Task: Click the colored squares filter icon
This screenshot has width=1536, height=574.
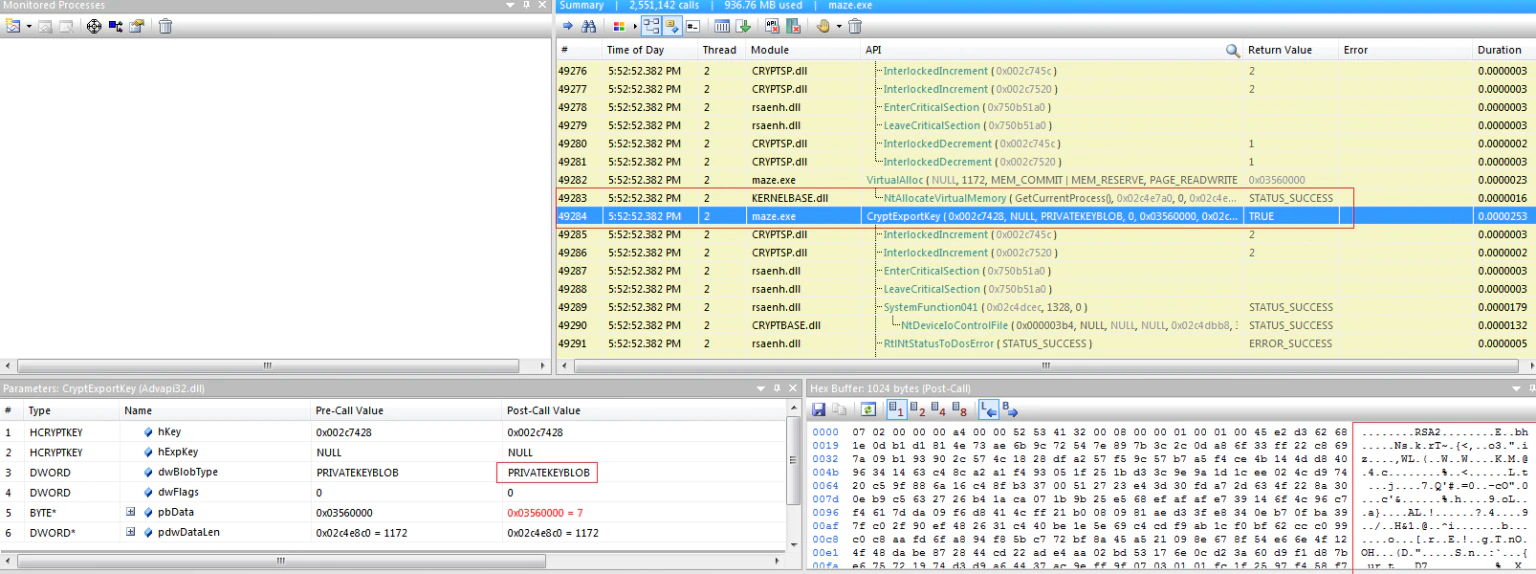Action: [x=619, y=26]
